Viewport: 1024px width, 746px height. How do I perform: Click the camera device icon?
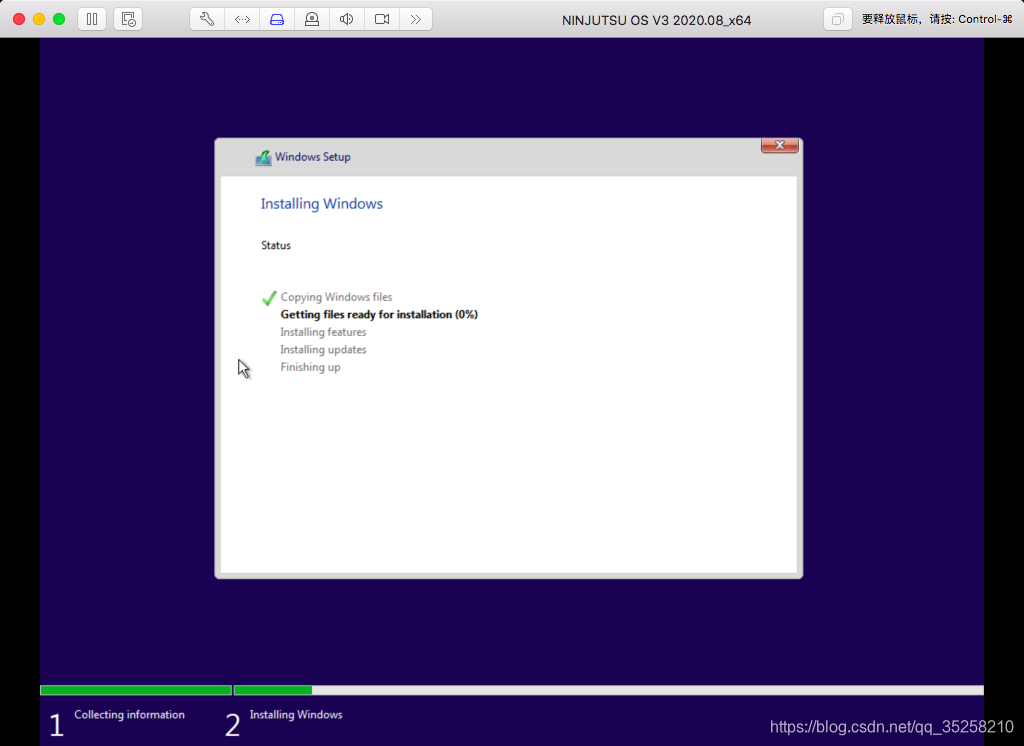tap(312, 19)
